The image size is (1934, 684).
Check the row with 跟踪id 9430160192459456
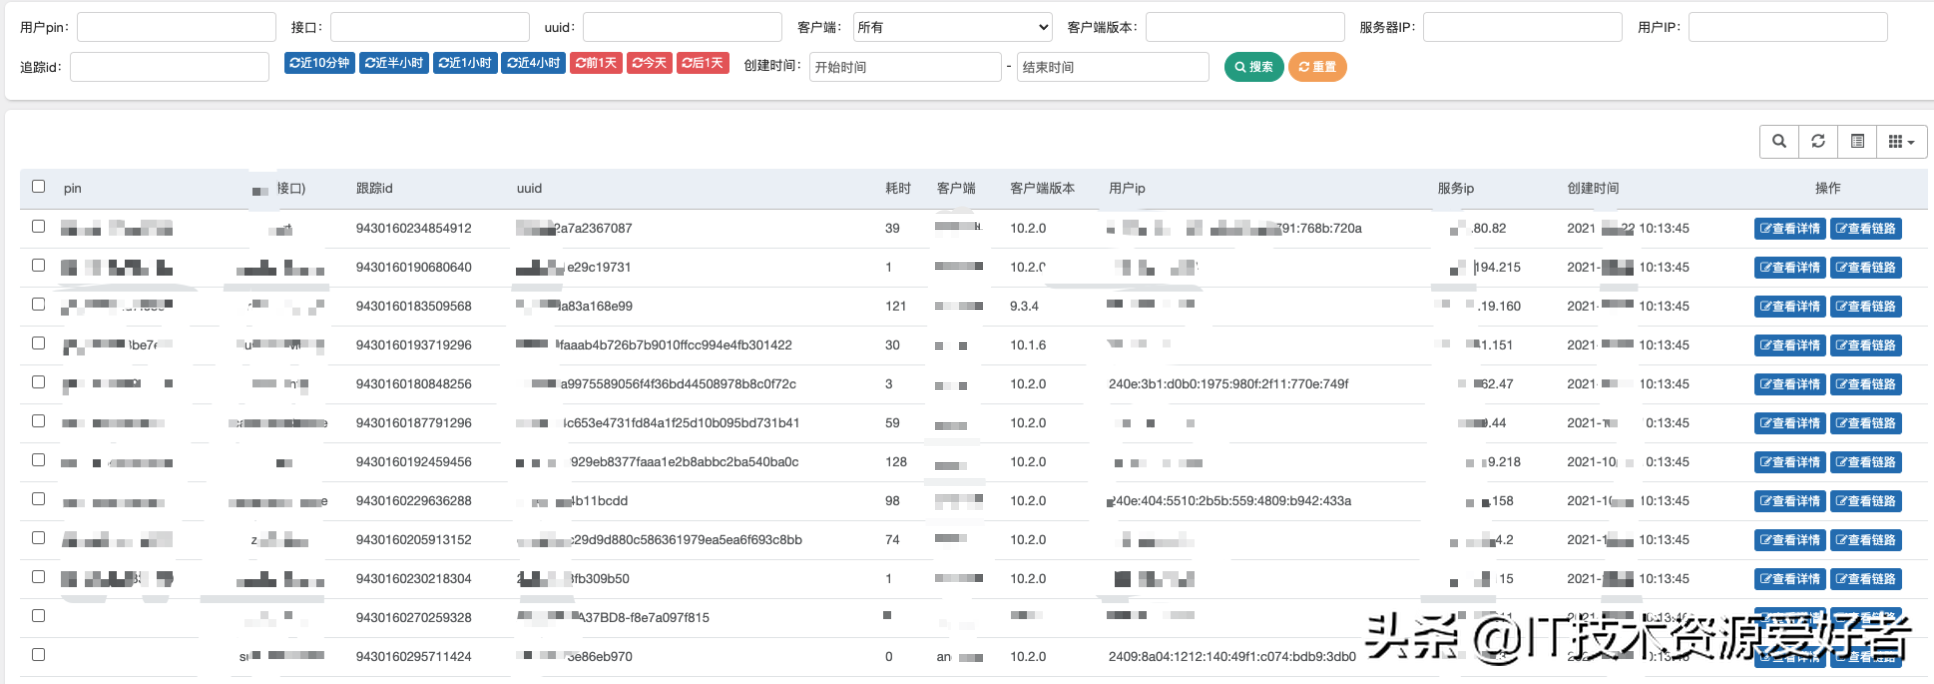[x=38, y=460]
